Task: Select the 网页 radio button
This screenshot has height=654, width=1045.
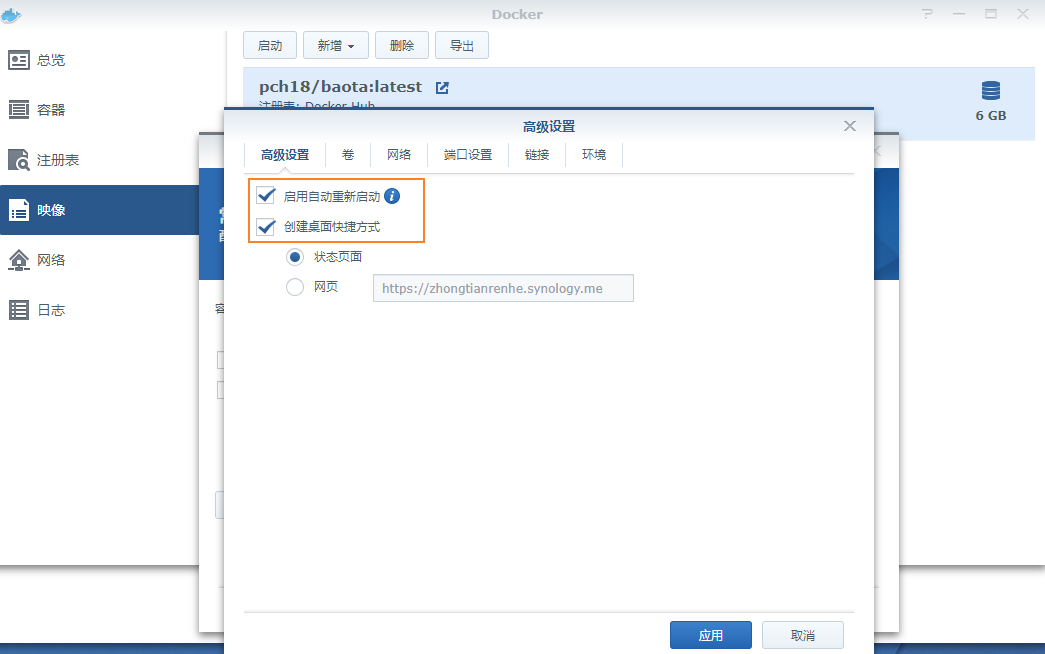Action: coord(295,287)
